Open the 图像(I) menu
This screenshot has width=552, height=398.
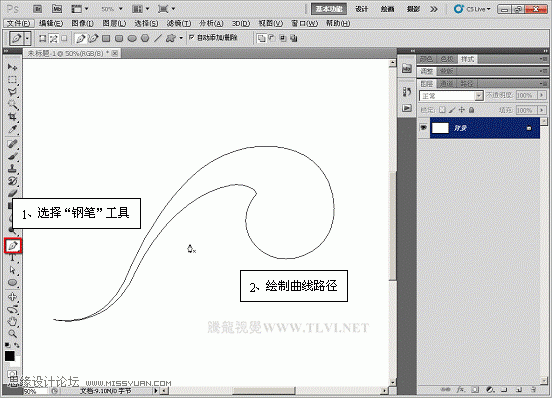[82, 23]
